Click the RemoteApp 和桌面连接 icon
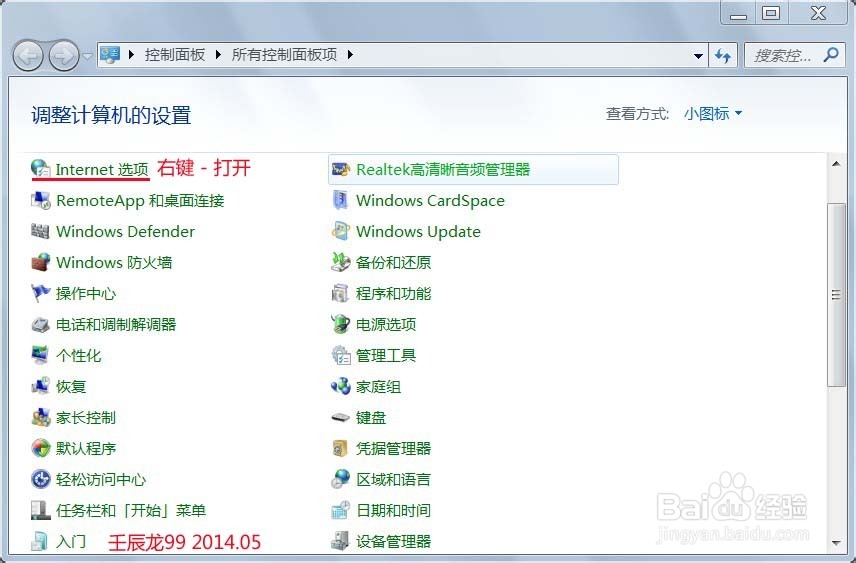The image size is (856, 563). [x=40, y=200]
